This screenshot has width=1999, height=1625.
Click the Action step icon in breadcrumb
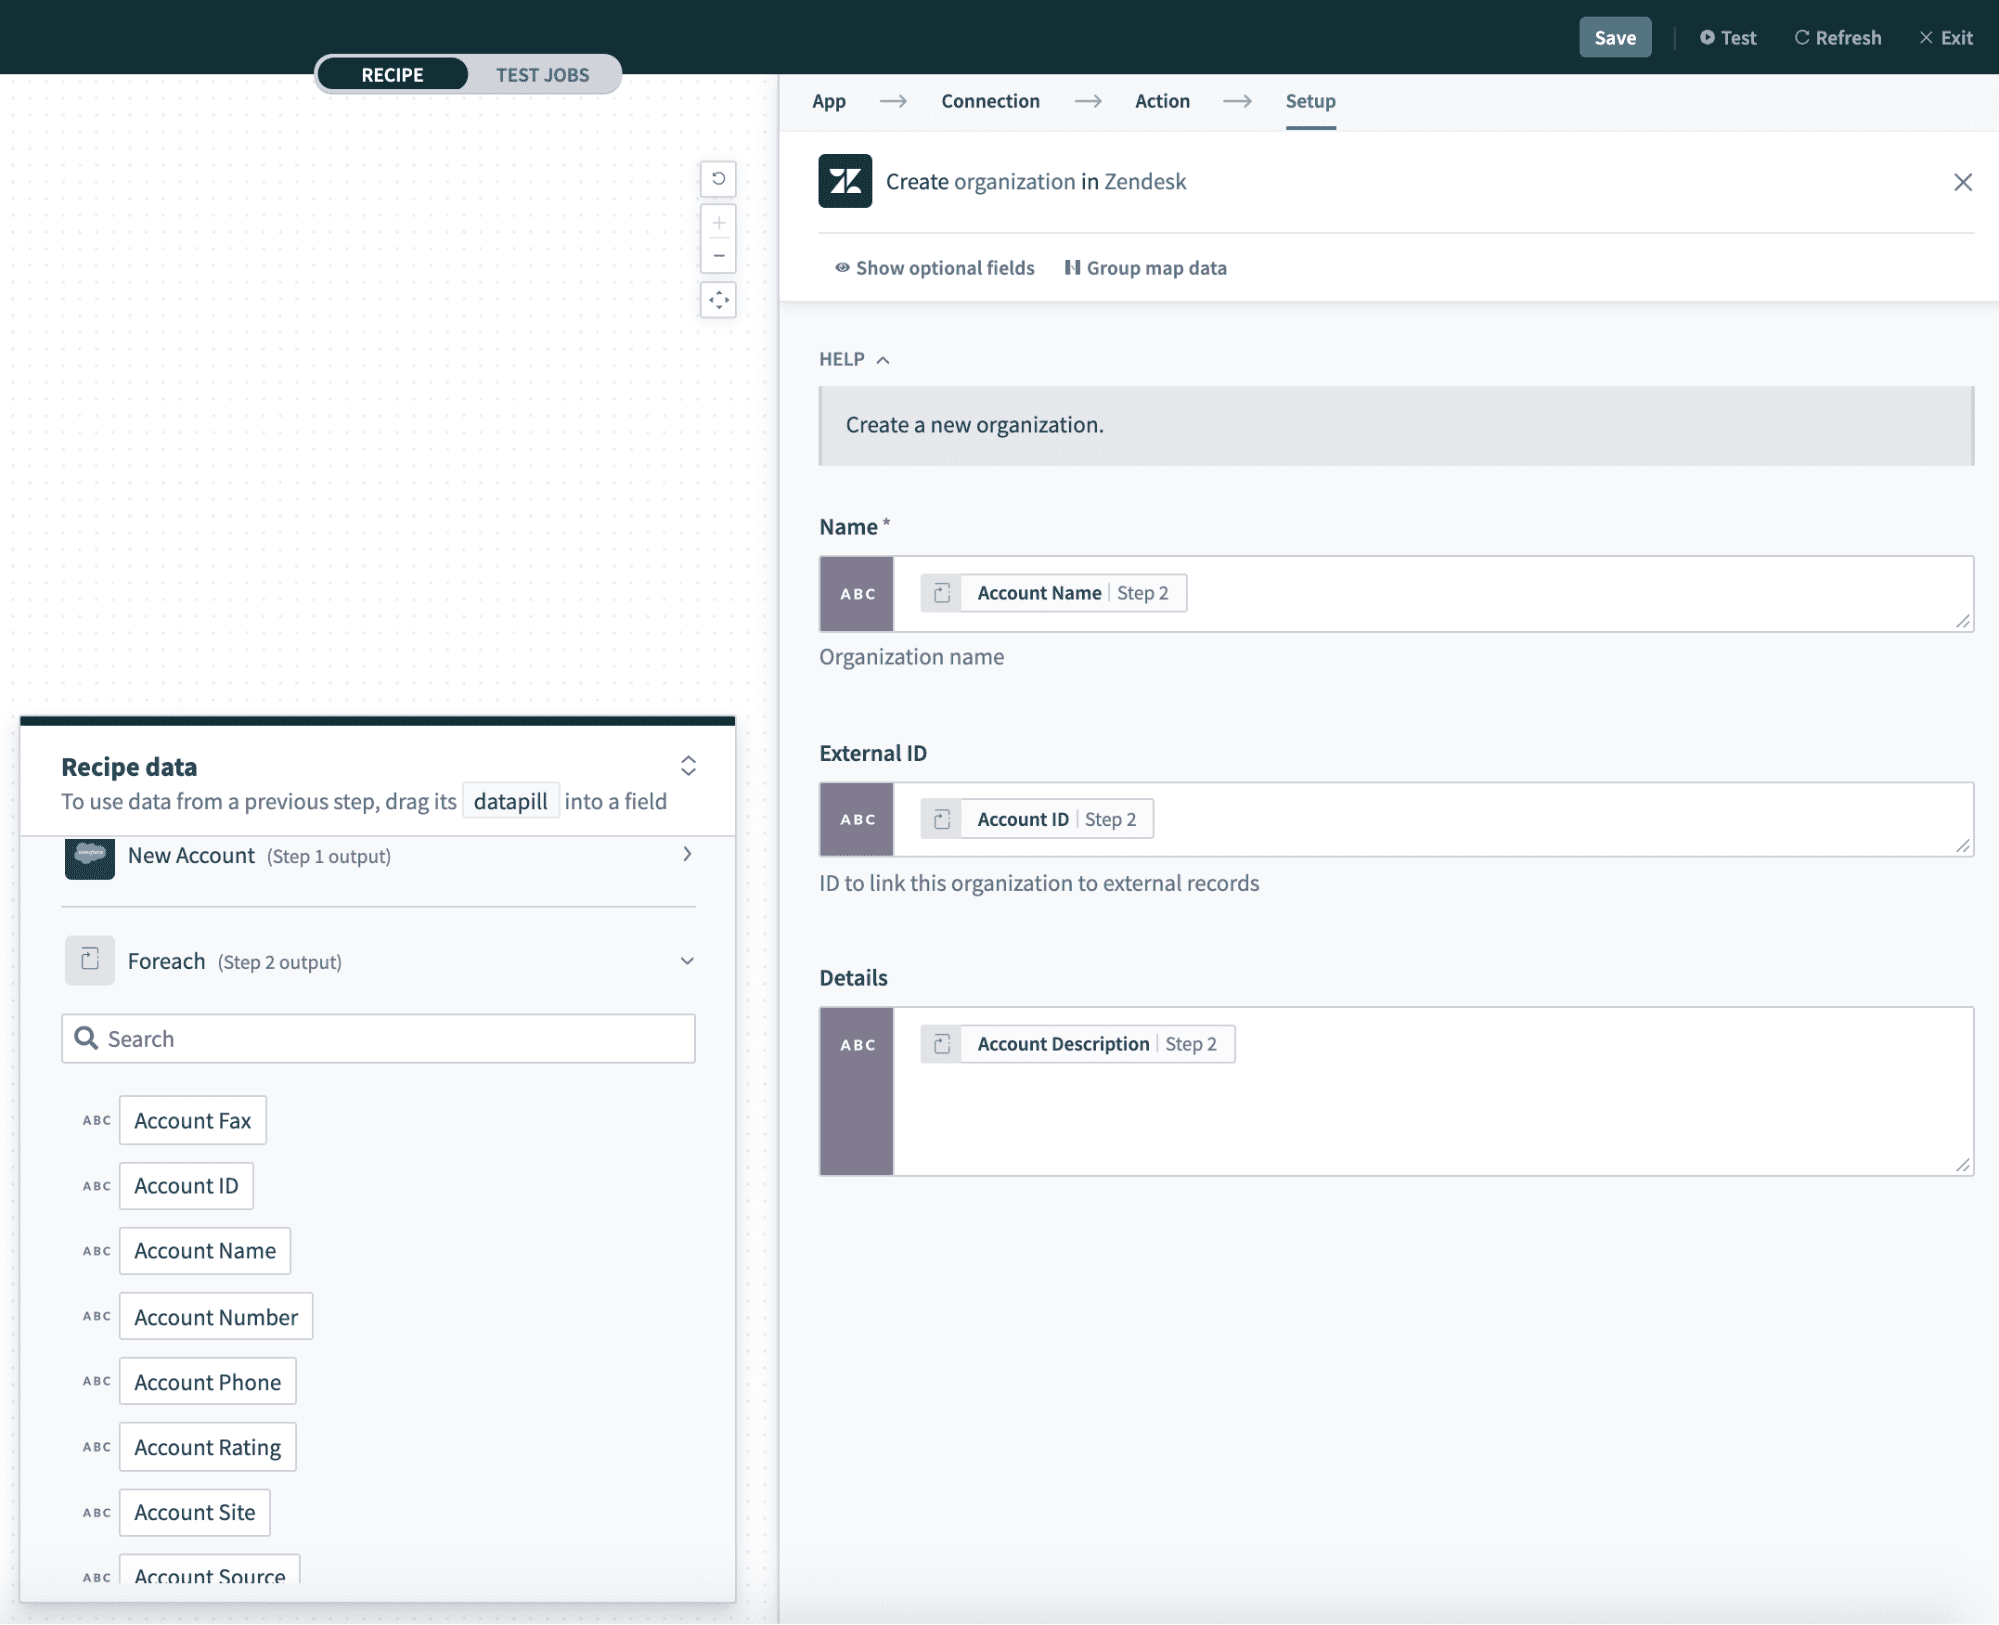[1160, 101]
